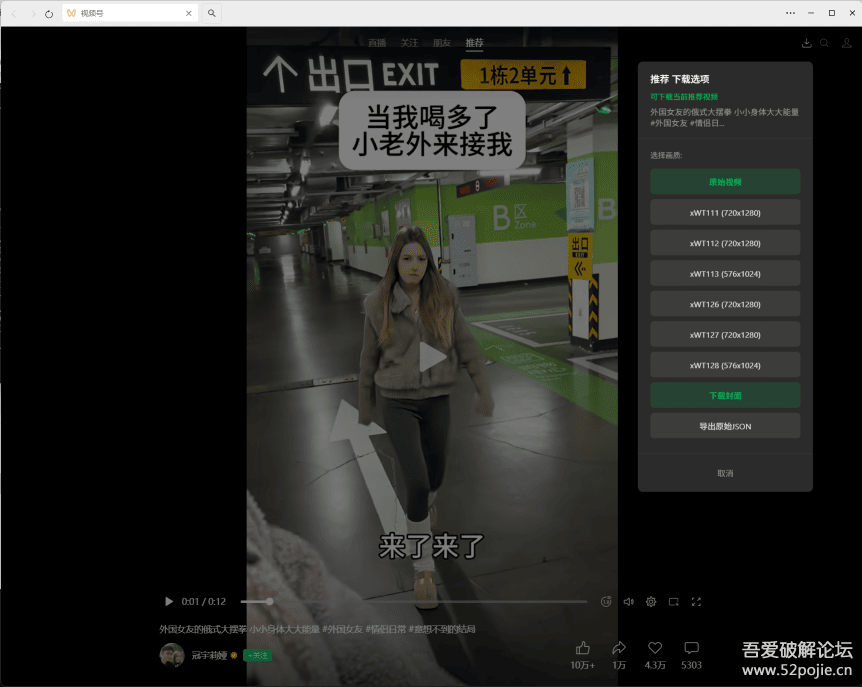Click the play button in control bar
Screen dimensions: 862x687
coord(169,602)
